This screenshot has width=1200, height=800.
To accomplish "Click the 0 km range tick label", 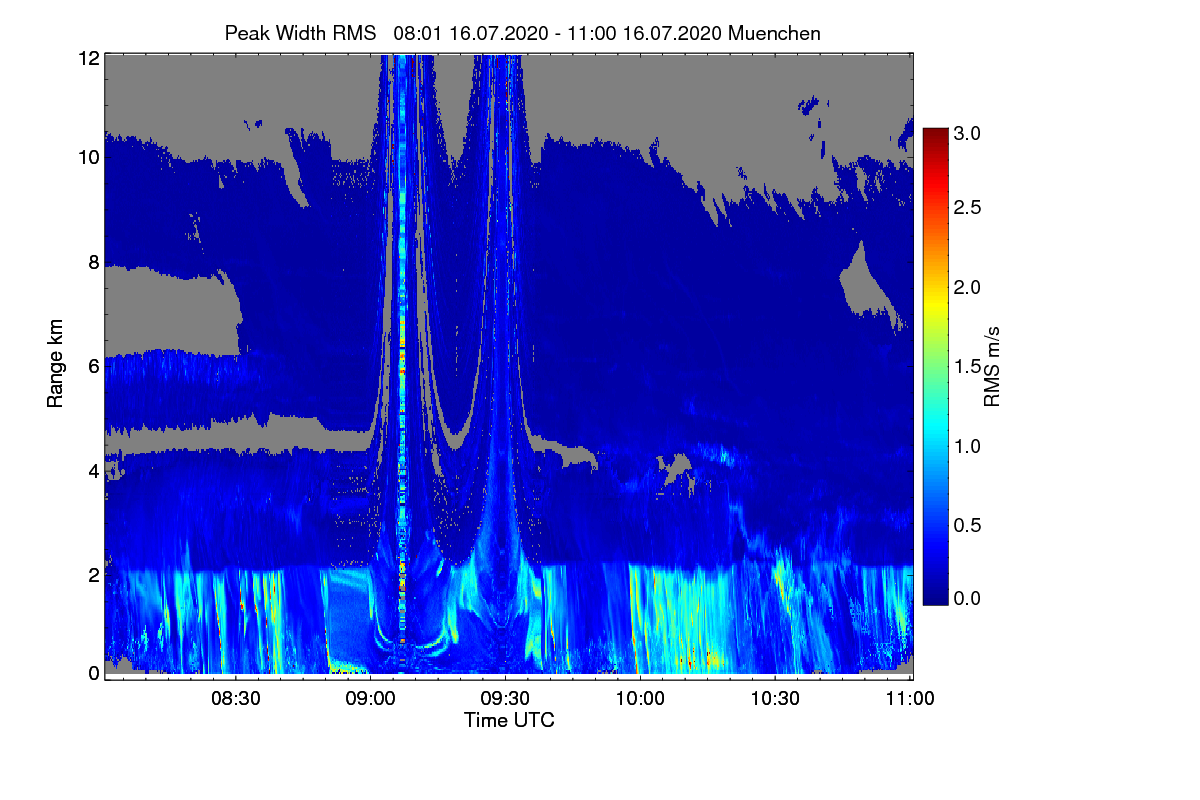I will (93, 673).
